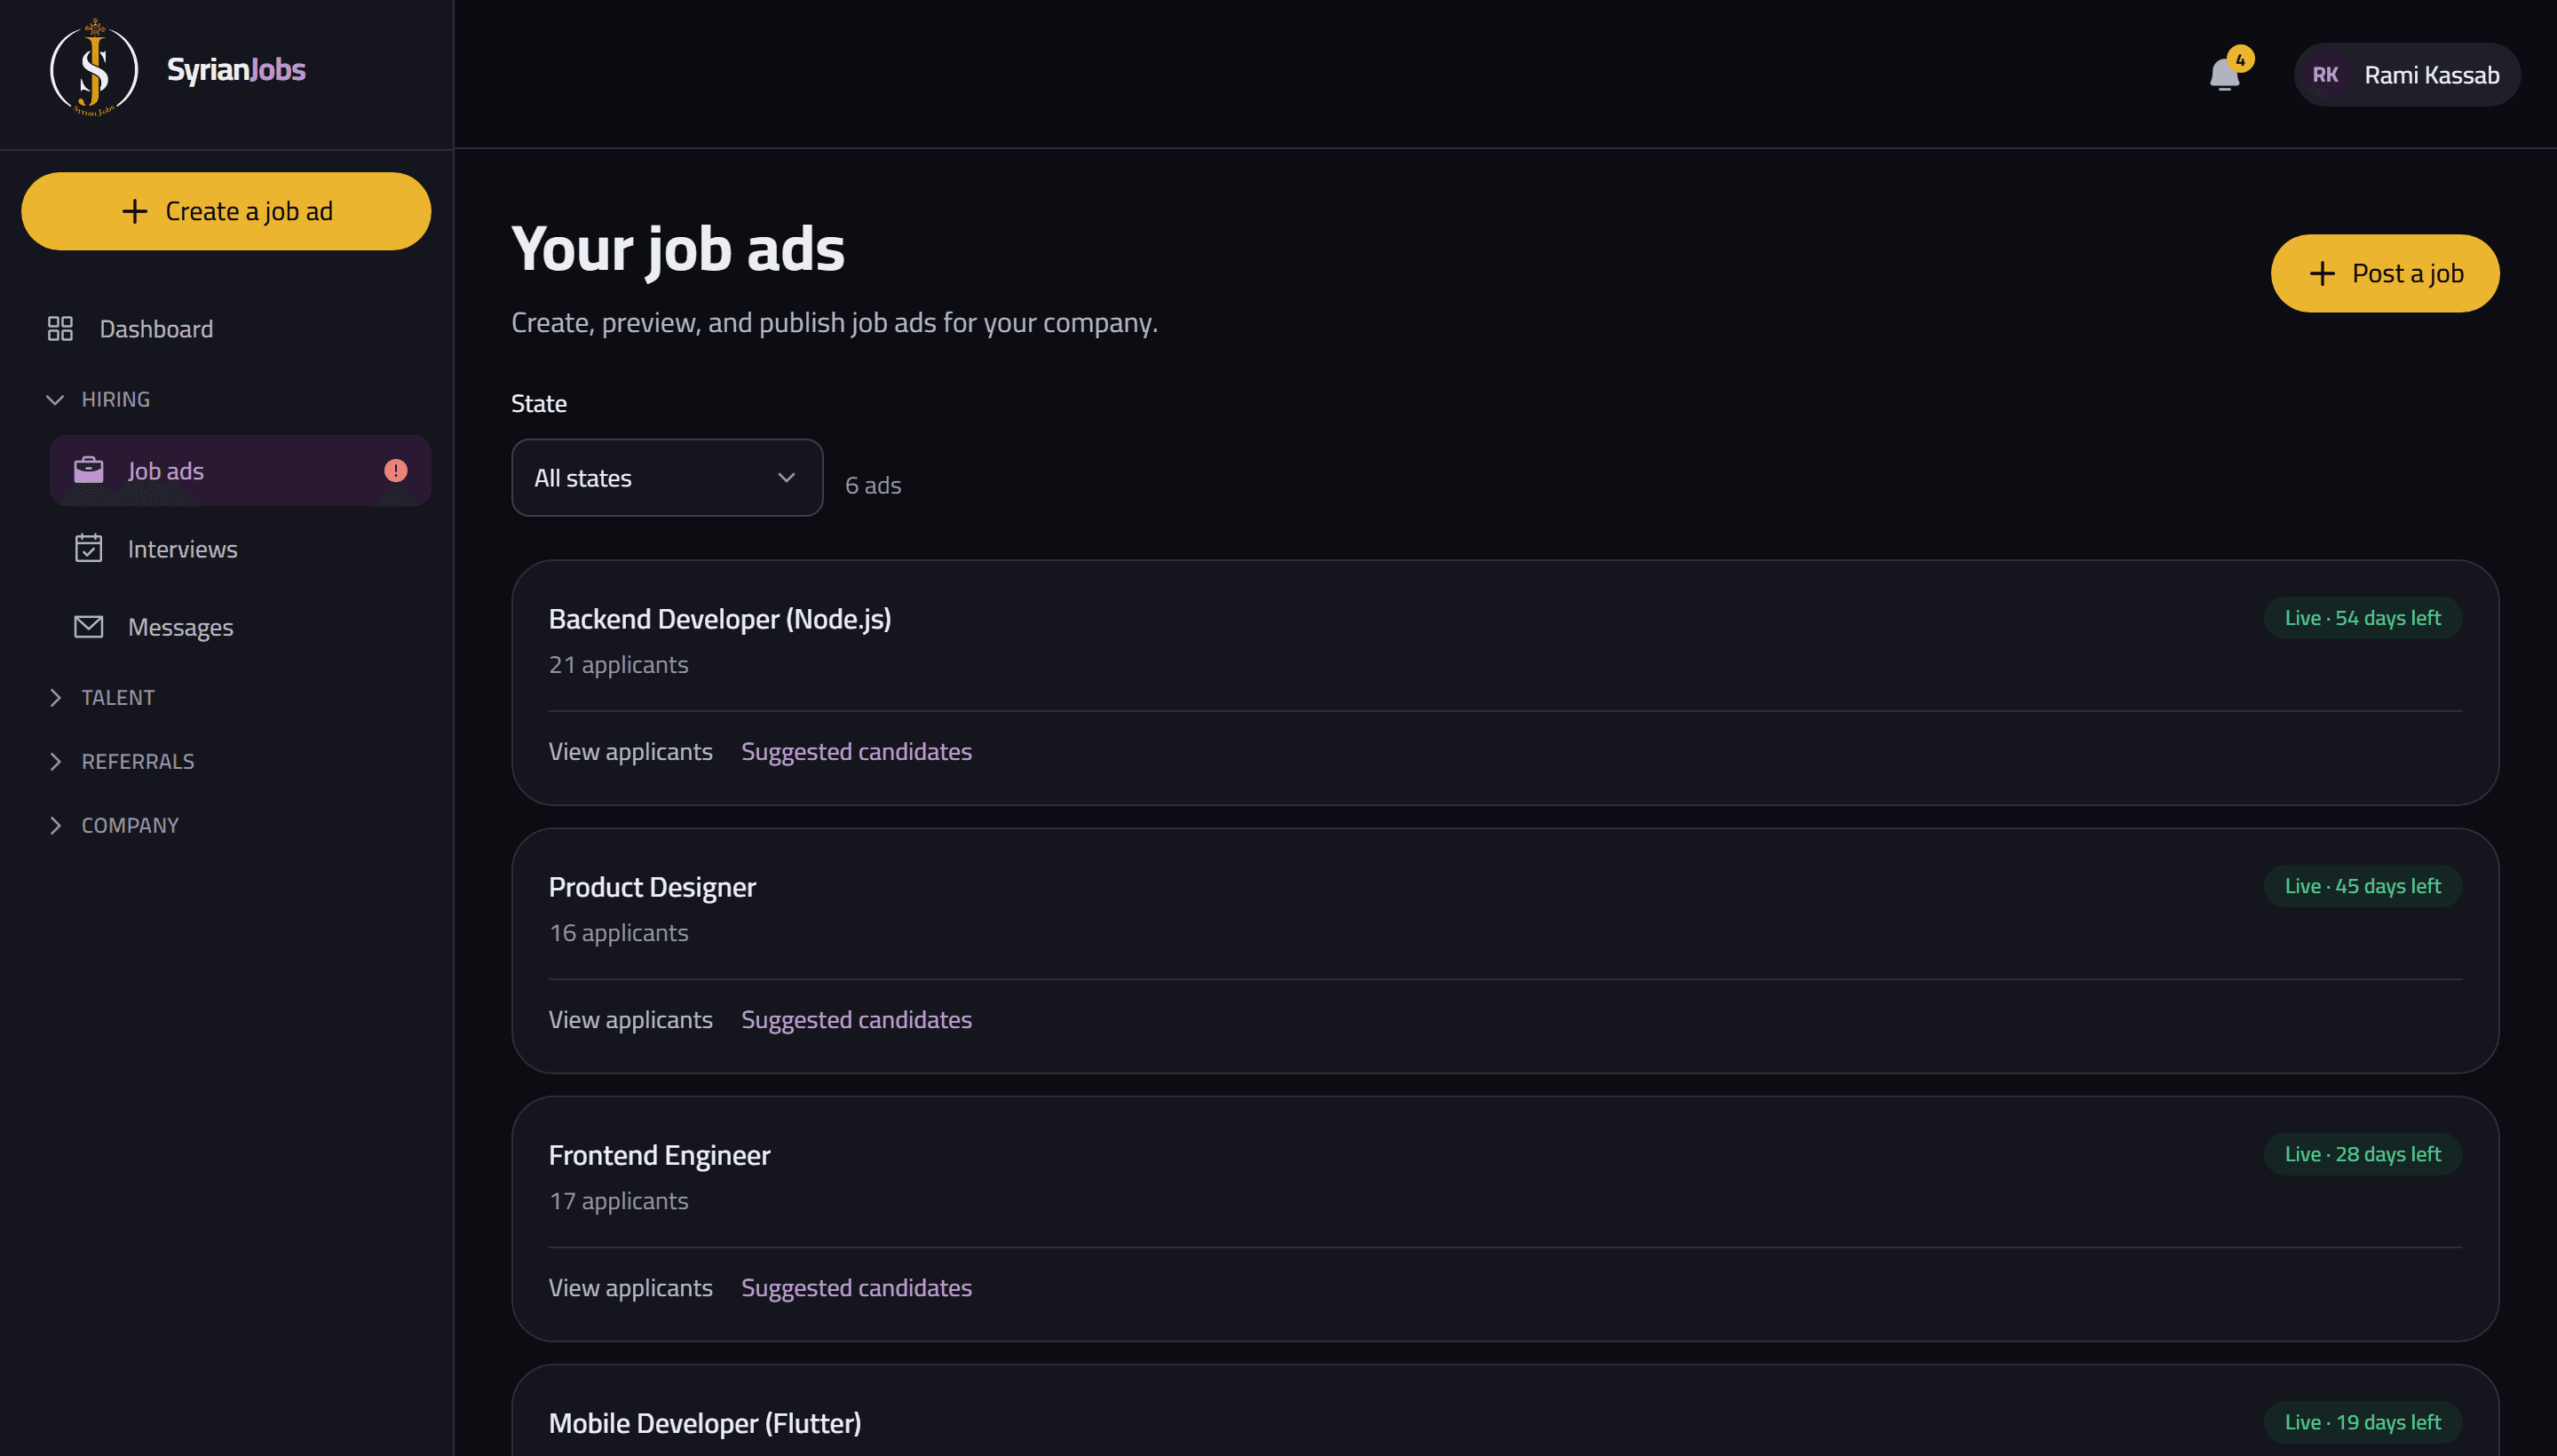Click the RK avatar circle
Viewport: 2557px width, 1456px height.
pyautogui.click(x=2325, y=75)
